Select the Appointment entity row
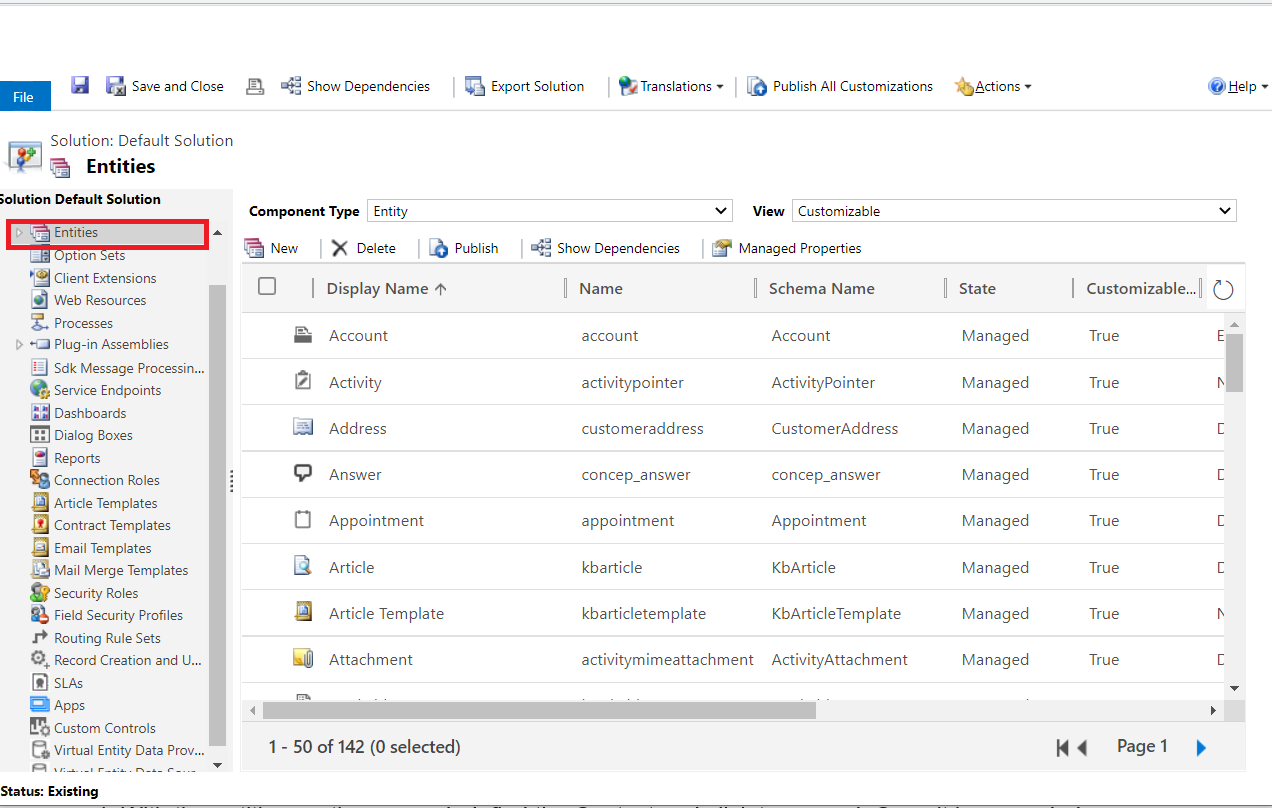 tap(732, 520)
